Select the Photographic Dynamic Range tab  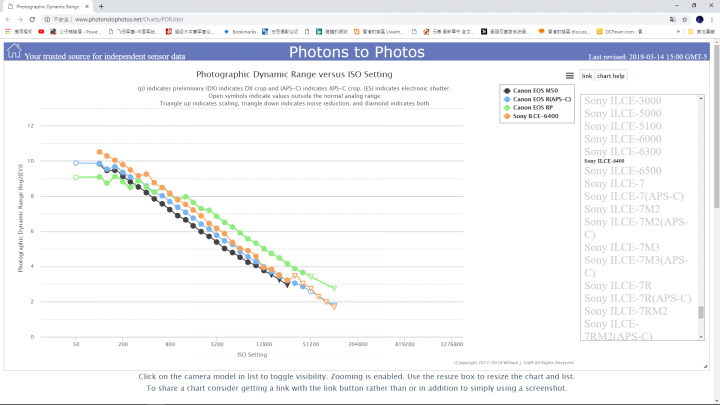(48, 6)
